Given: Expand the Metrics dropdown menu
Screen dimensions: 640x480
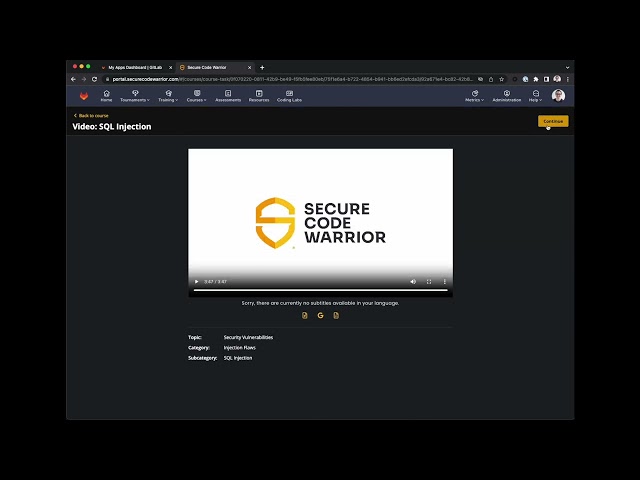Looking at the screenshot, I should tap(474, 96).
